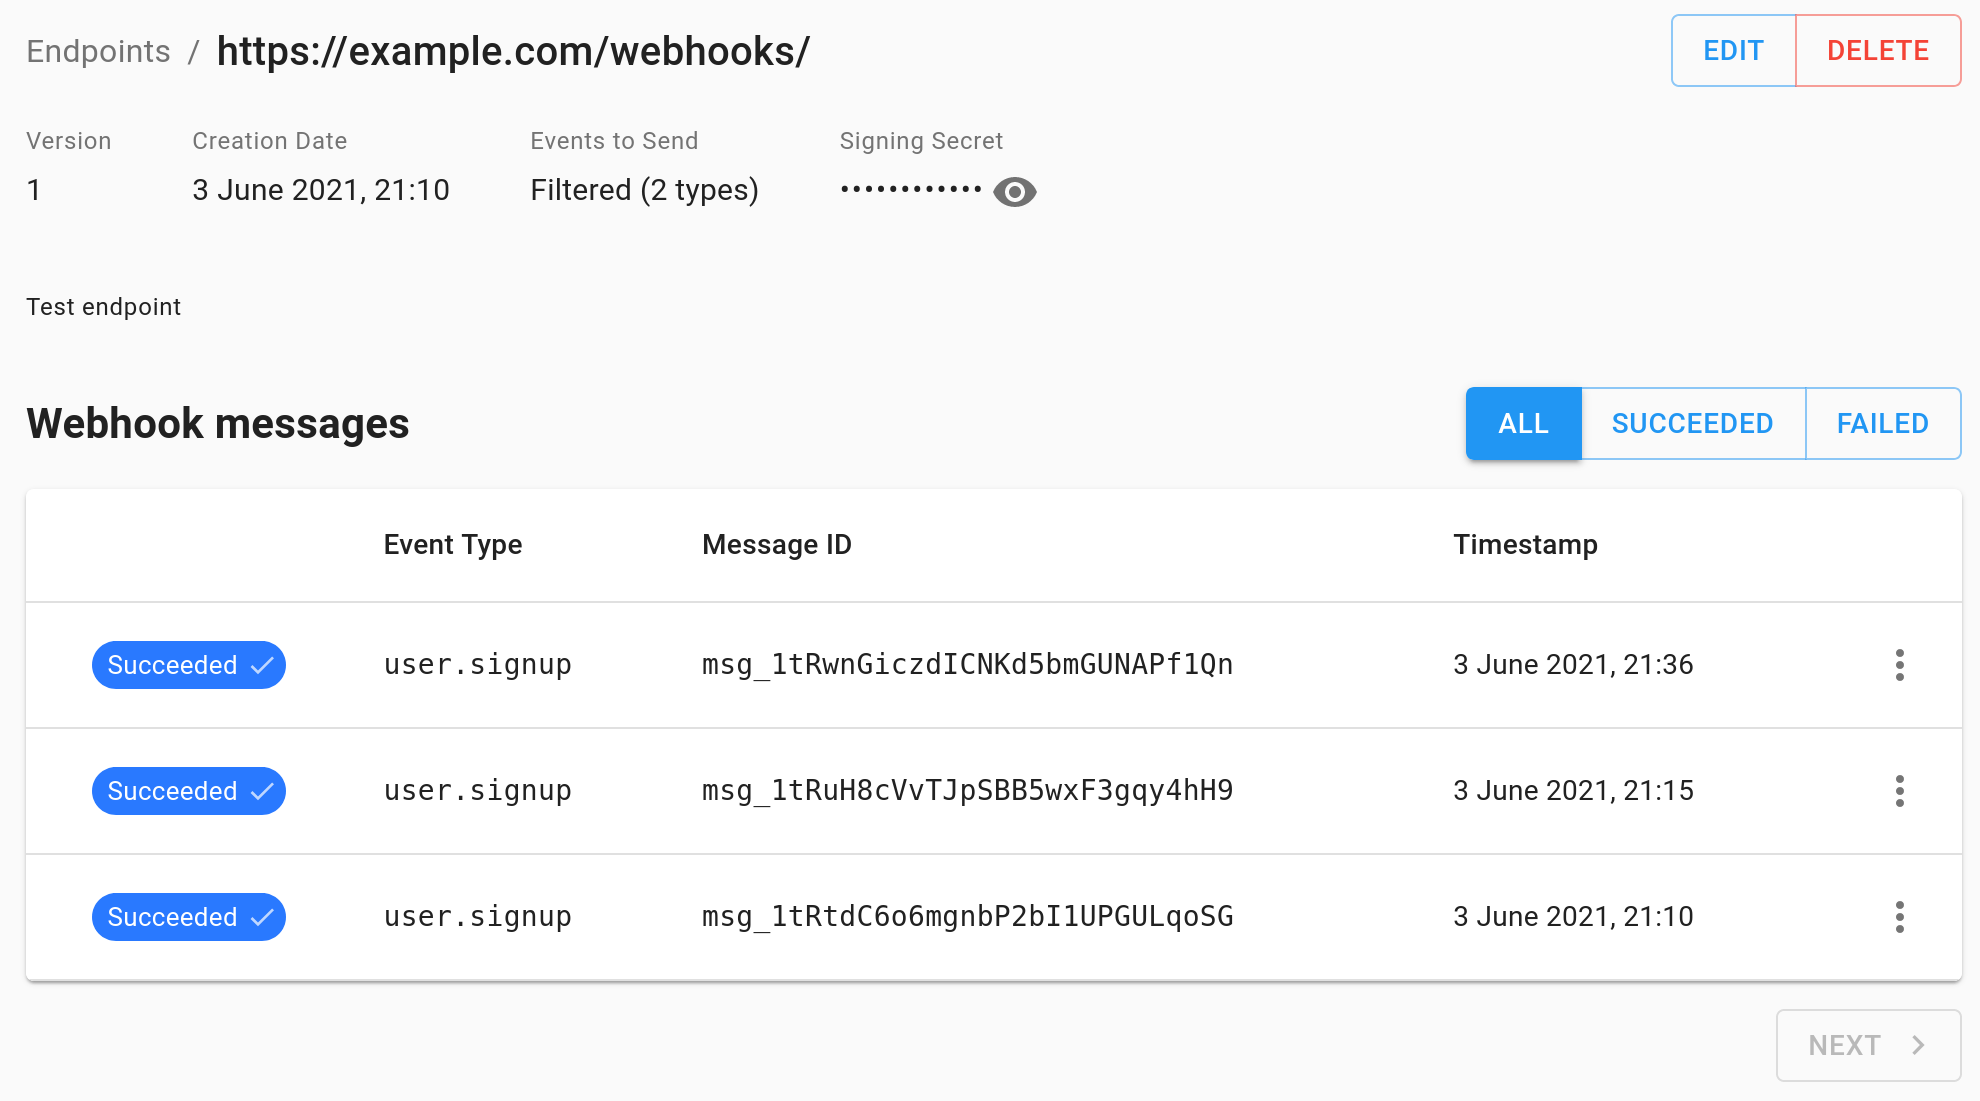
Task: Click Filtered (2 types) events value
Action: click(x=644, y=190)
